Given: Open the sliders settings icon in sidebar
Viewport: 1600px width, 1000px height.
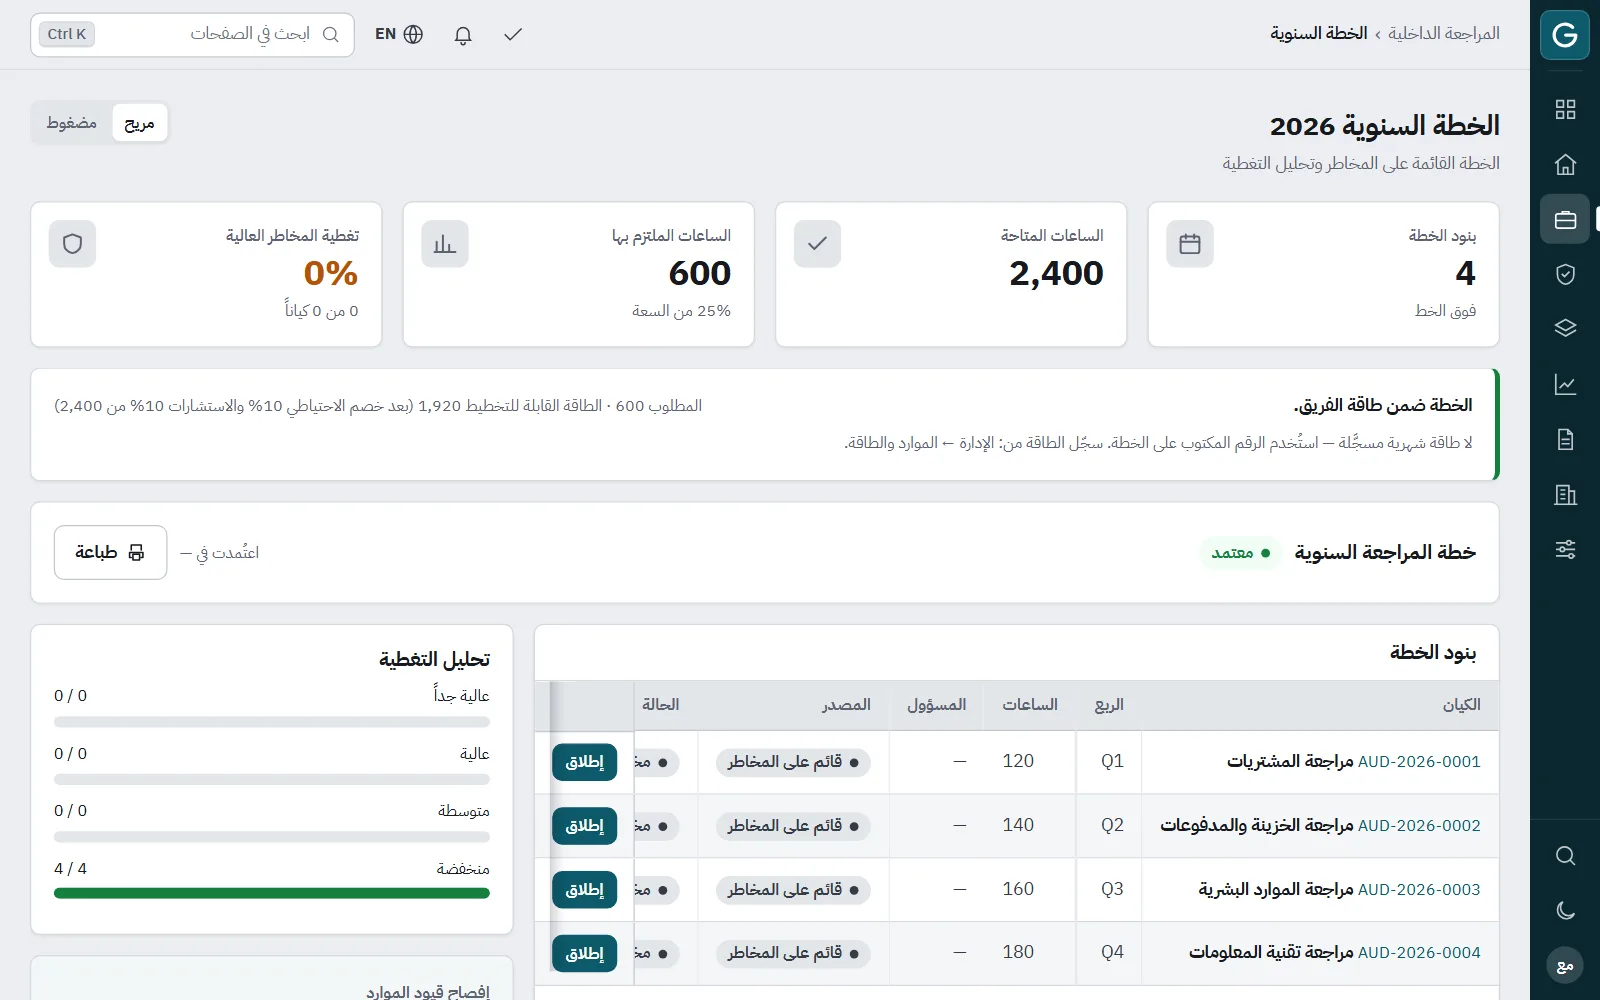Looking at the screenshot, I should (x=1565, y=549).
